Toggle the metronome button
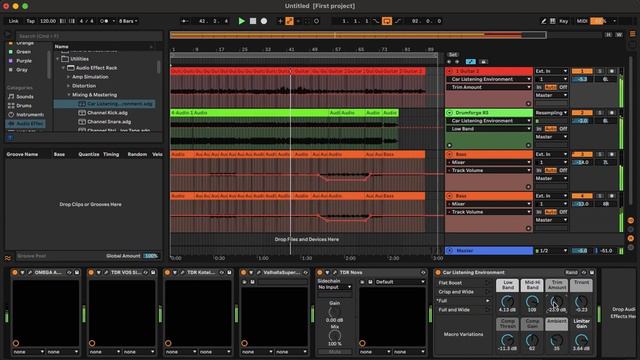Screen dimensions: 640x360 pos(104,21)
